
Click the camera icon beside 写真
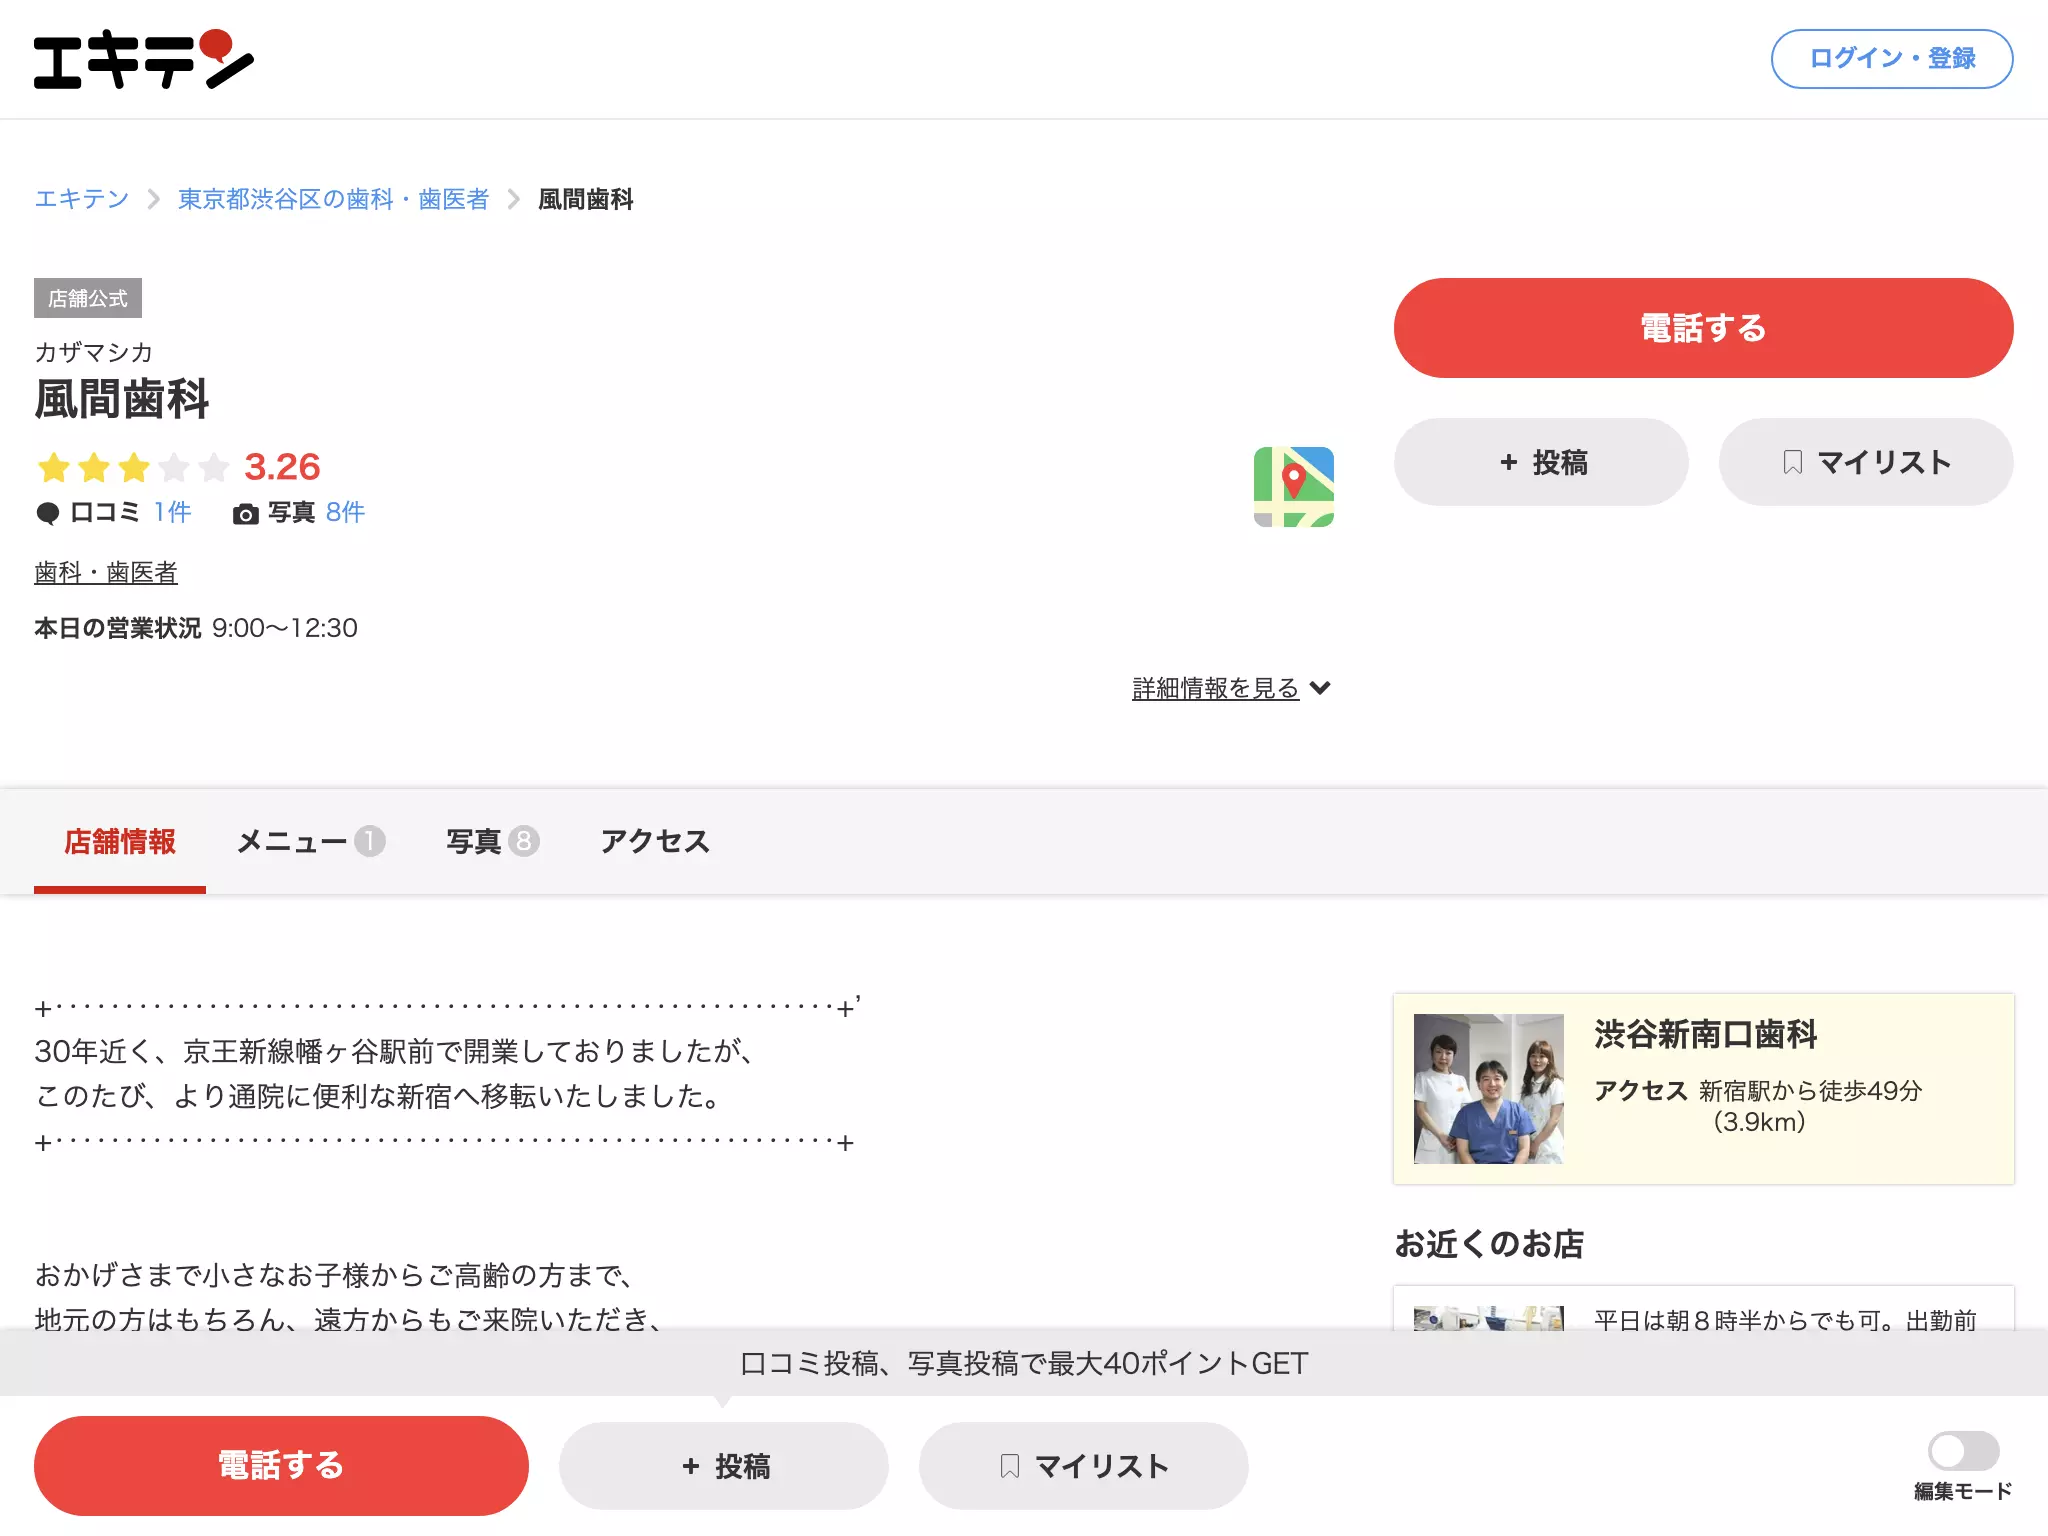click(x=245, y=514)
